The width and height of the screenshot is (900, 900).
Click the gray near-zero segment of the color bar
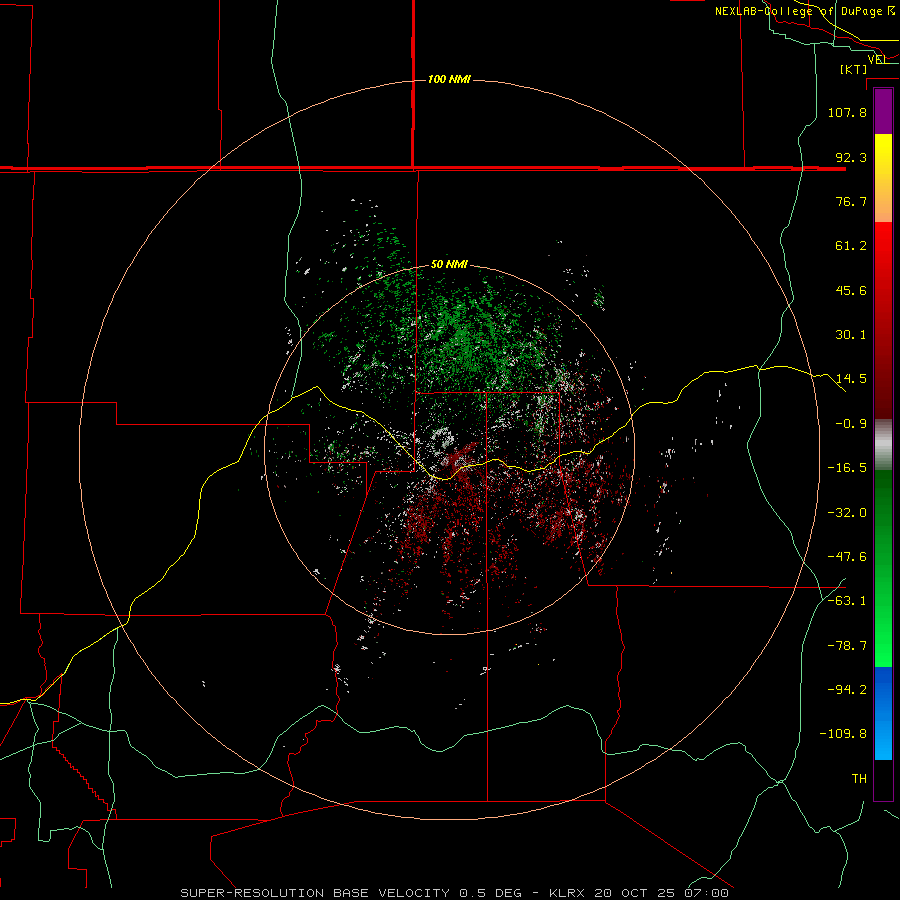click(883, 442)
